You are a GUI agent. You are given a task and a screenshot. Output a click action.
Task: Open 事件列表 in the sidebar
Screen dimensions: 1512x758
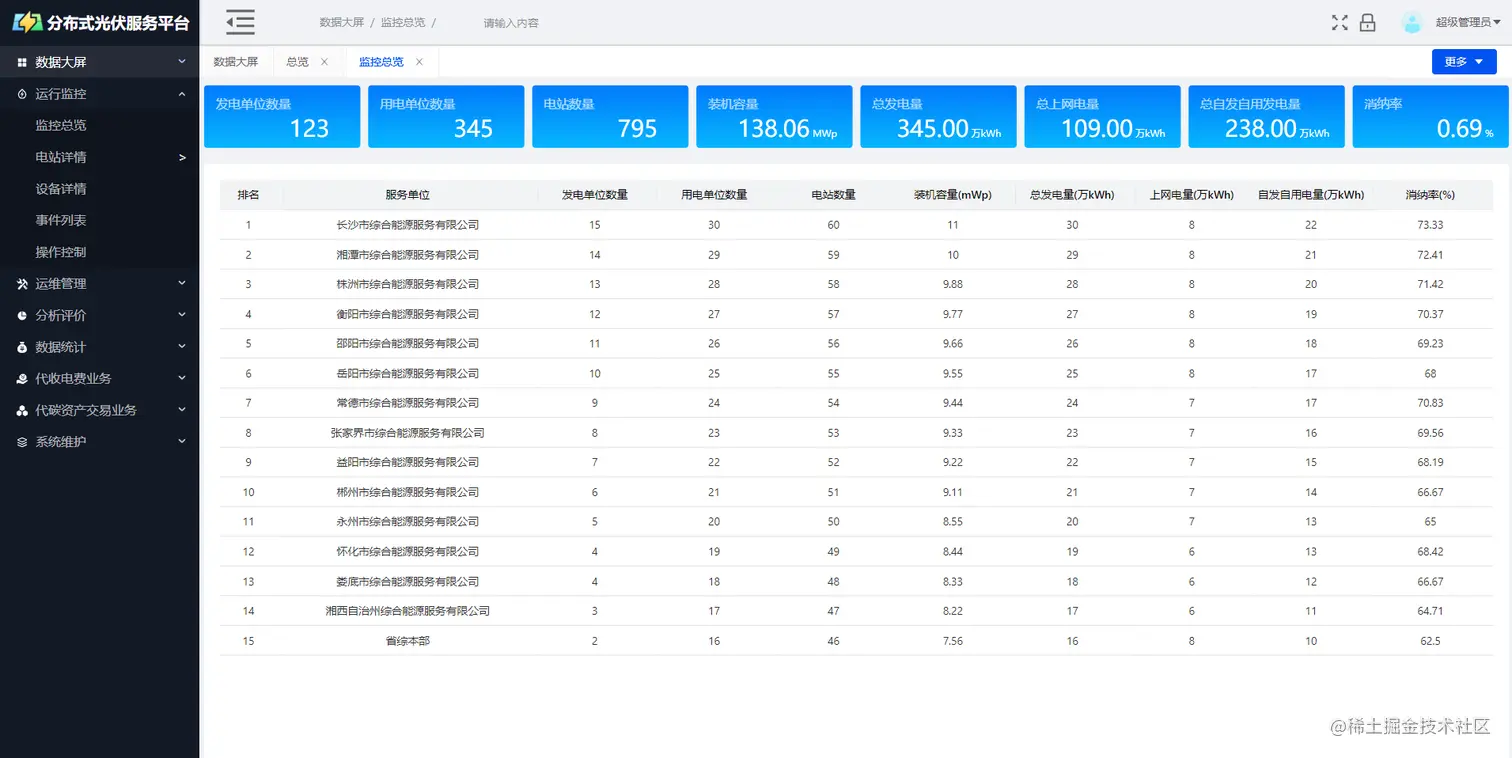[61, 220]
